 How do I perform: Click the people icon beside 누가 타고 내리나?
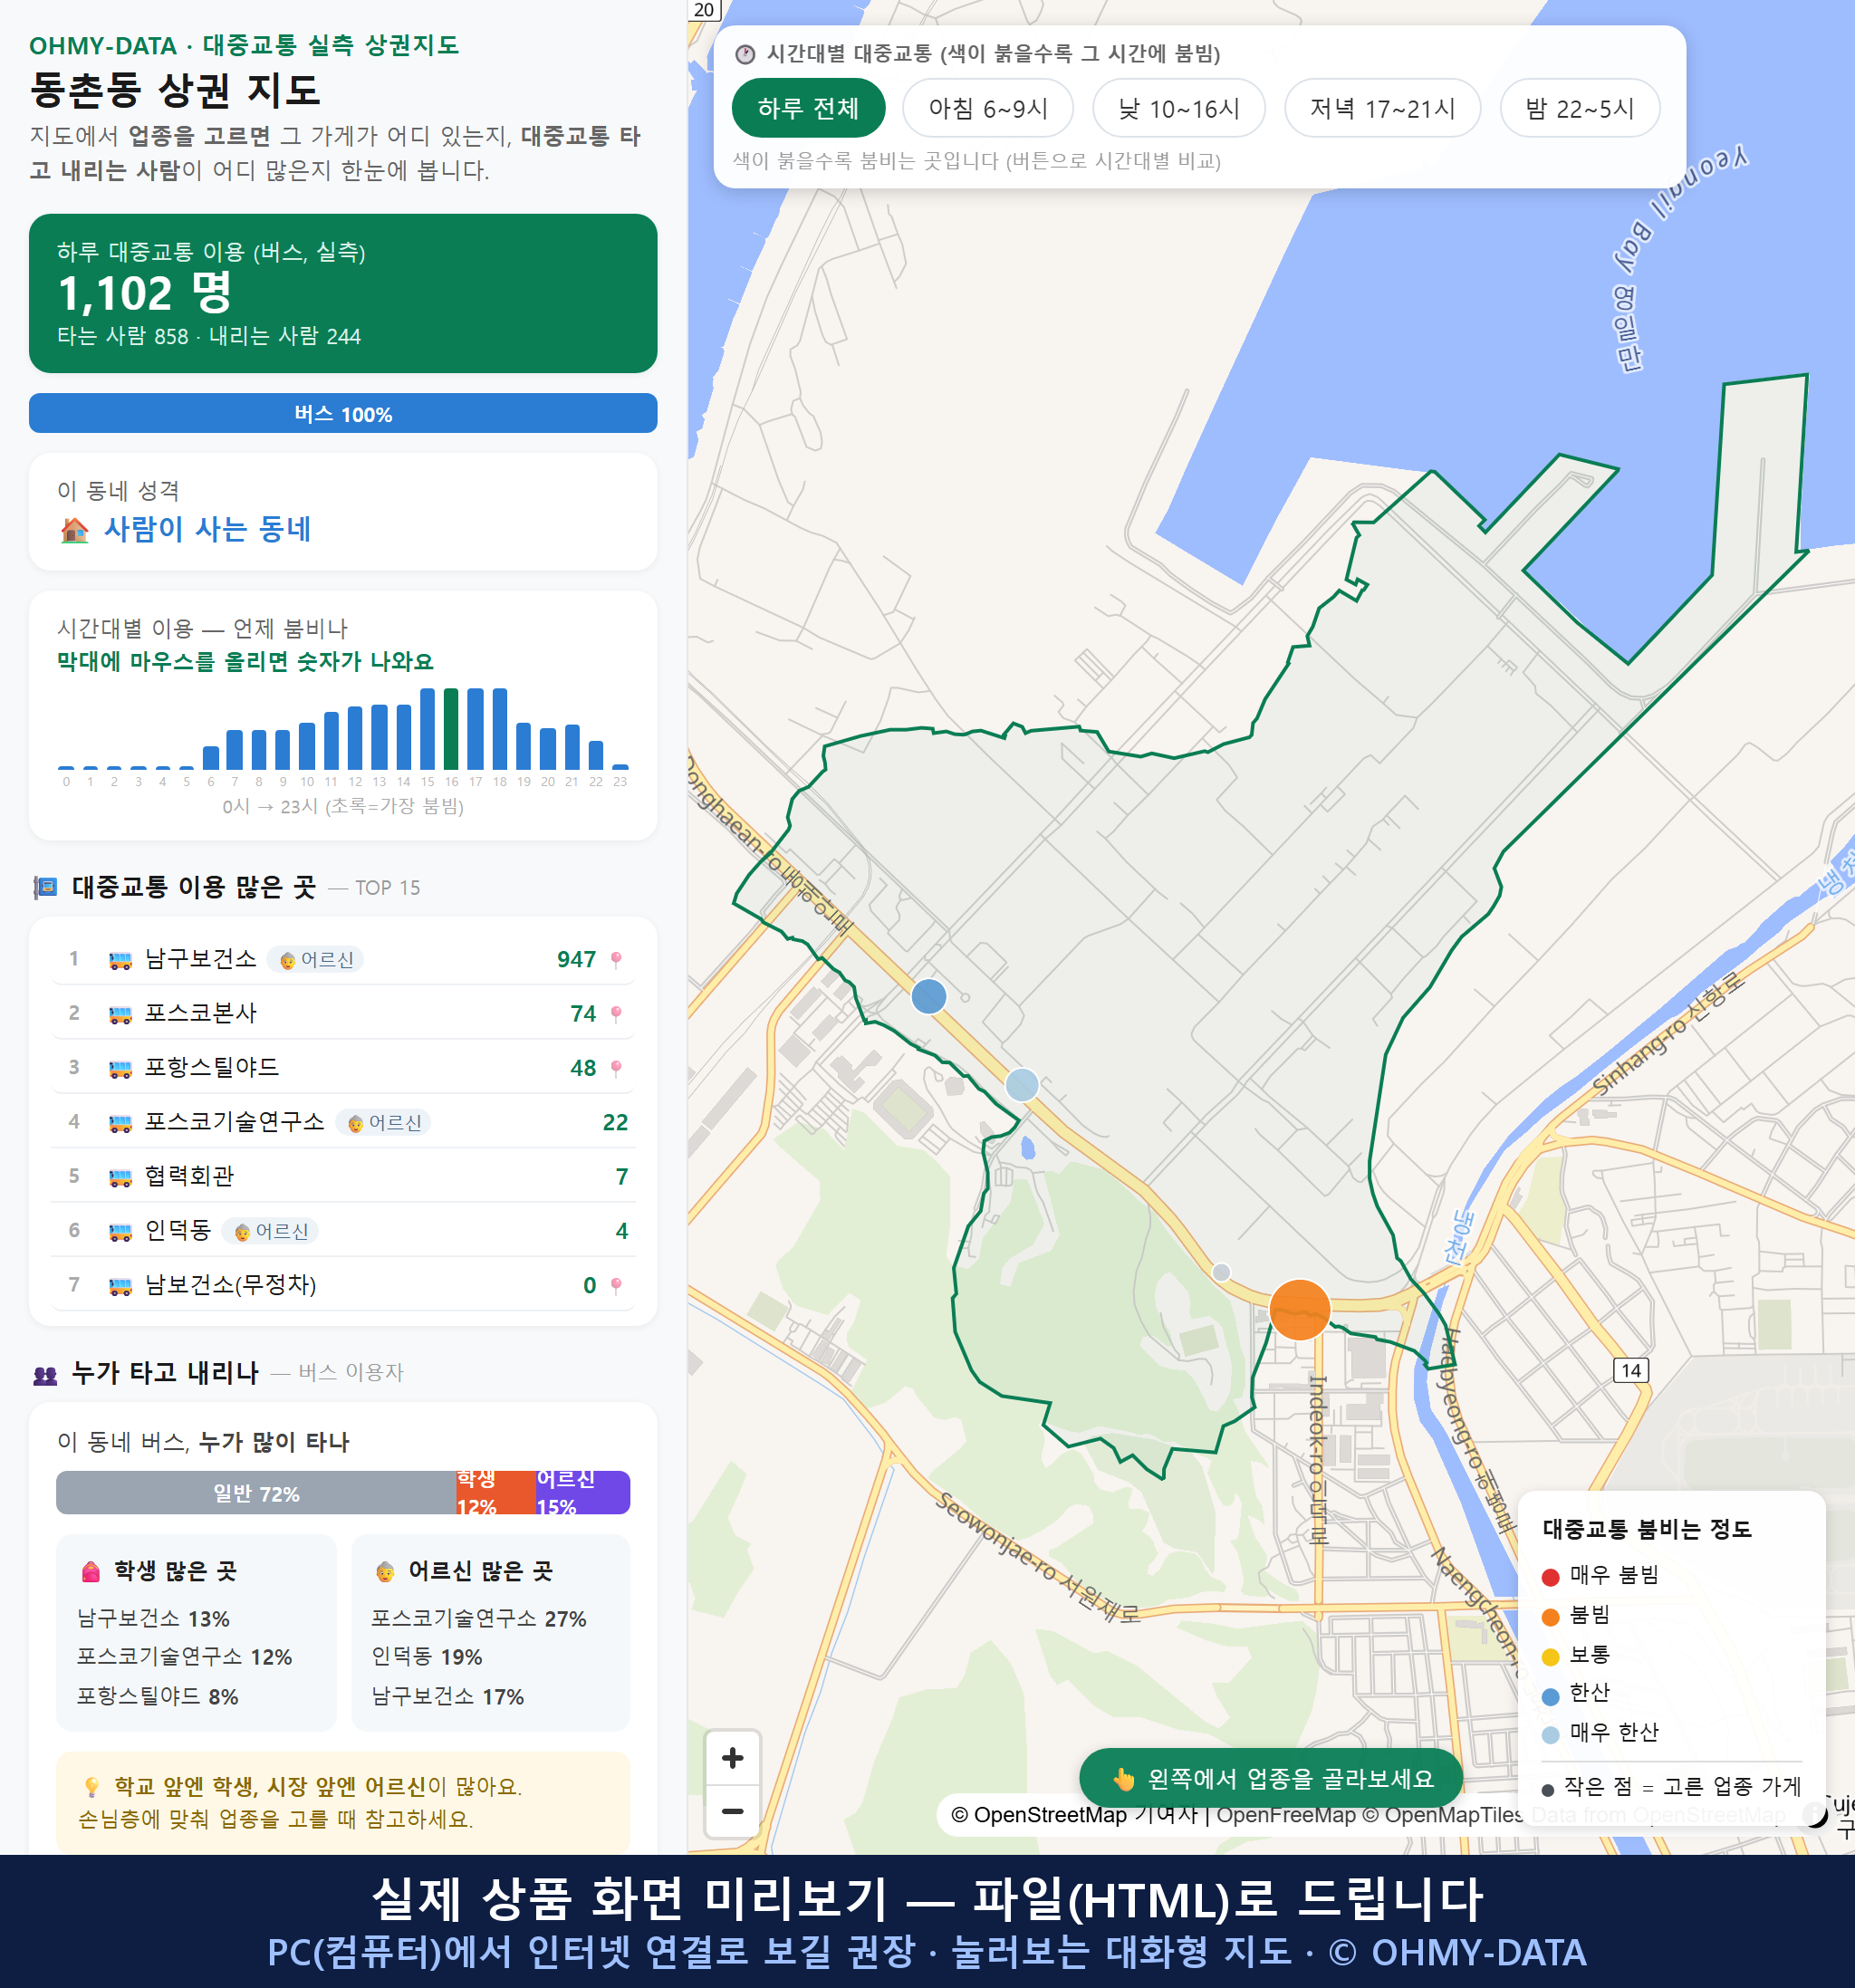pyautogui.click(x=45, y=1375)
